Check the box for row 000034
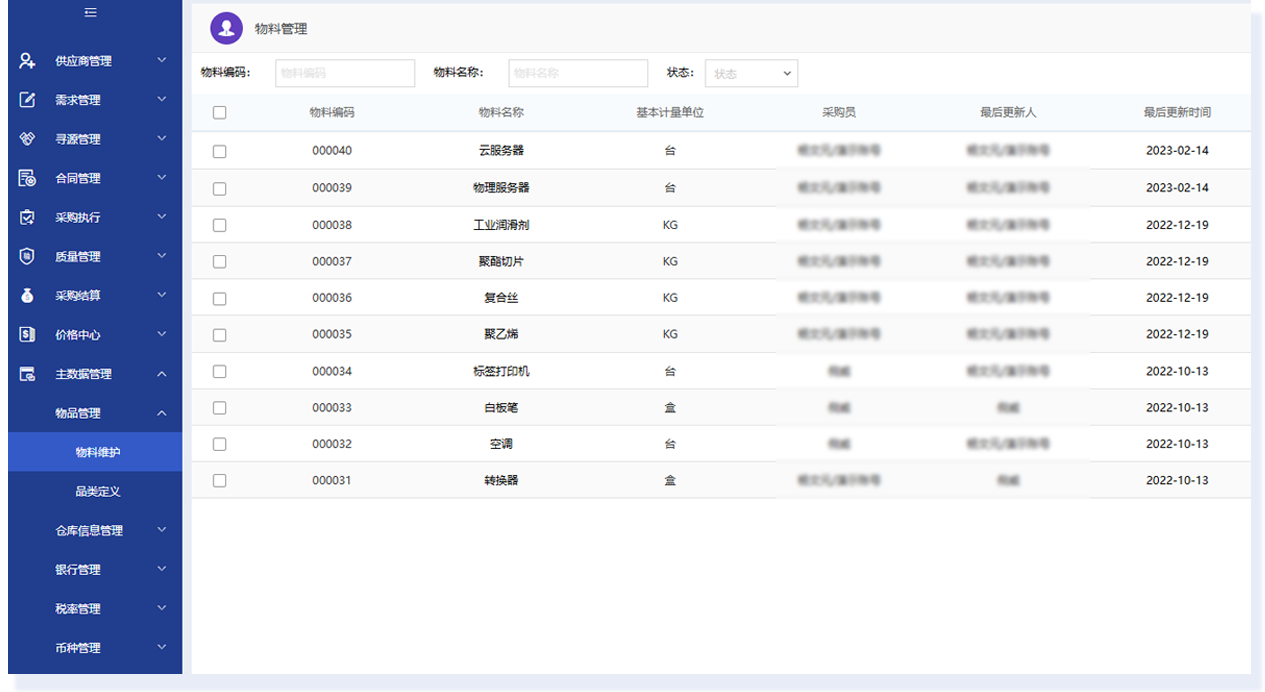 point(220,372)
